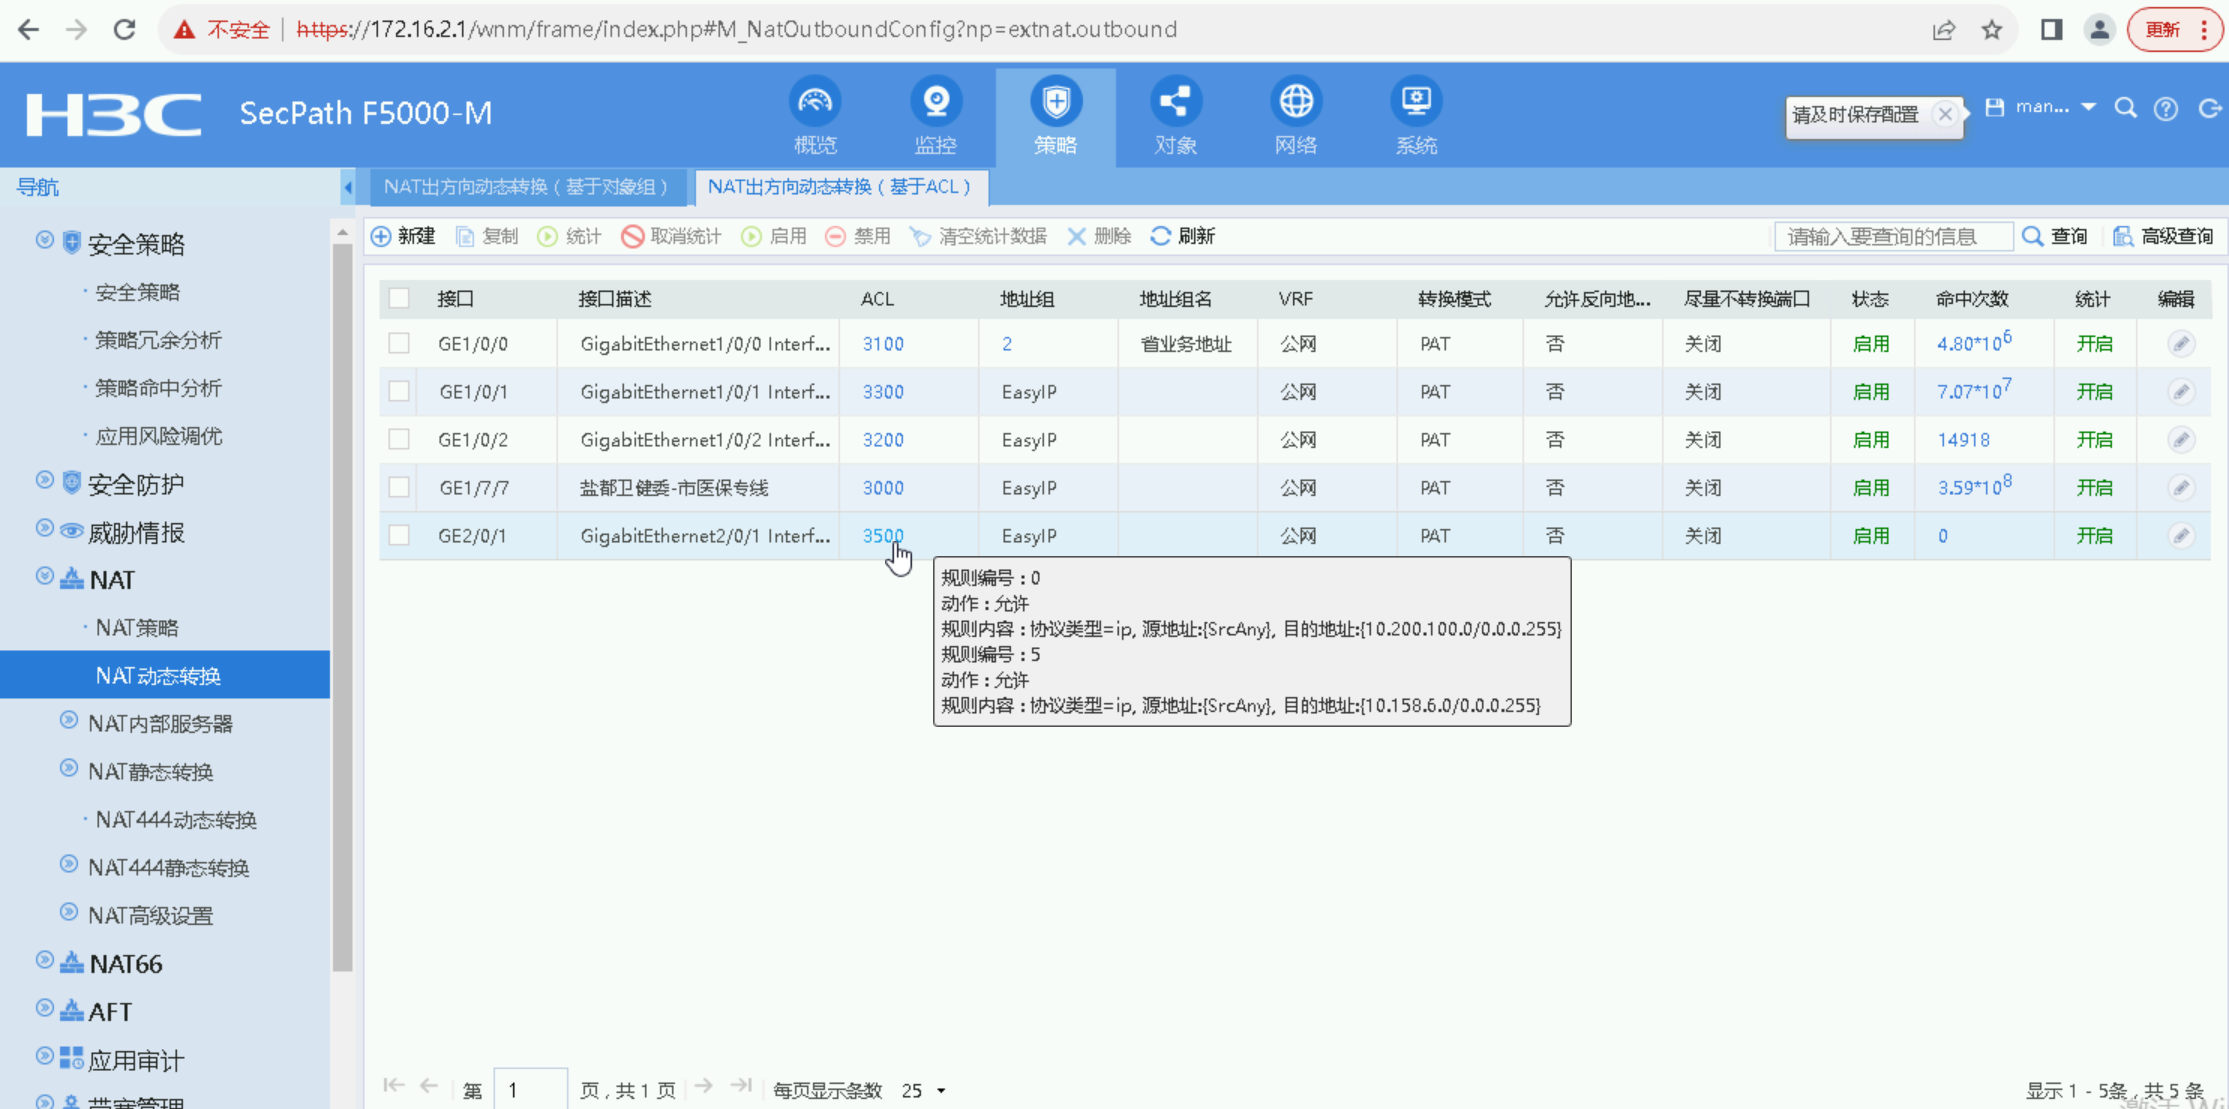Click the edit pencil for GE1/0/0 row
Viewport: 2229px width, 1109px height.
click(2181, 344)
